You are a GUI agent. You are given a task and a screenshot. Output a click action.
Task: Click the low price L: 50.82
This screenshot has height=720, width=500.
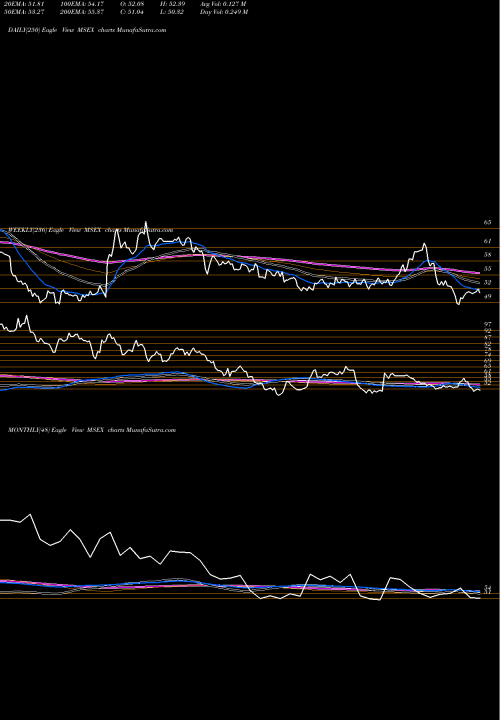(172, 11)
